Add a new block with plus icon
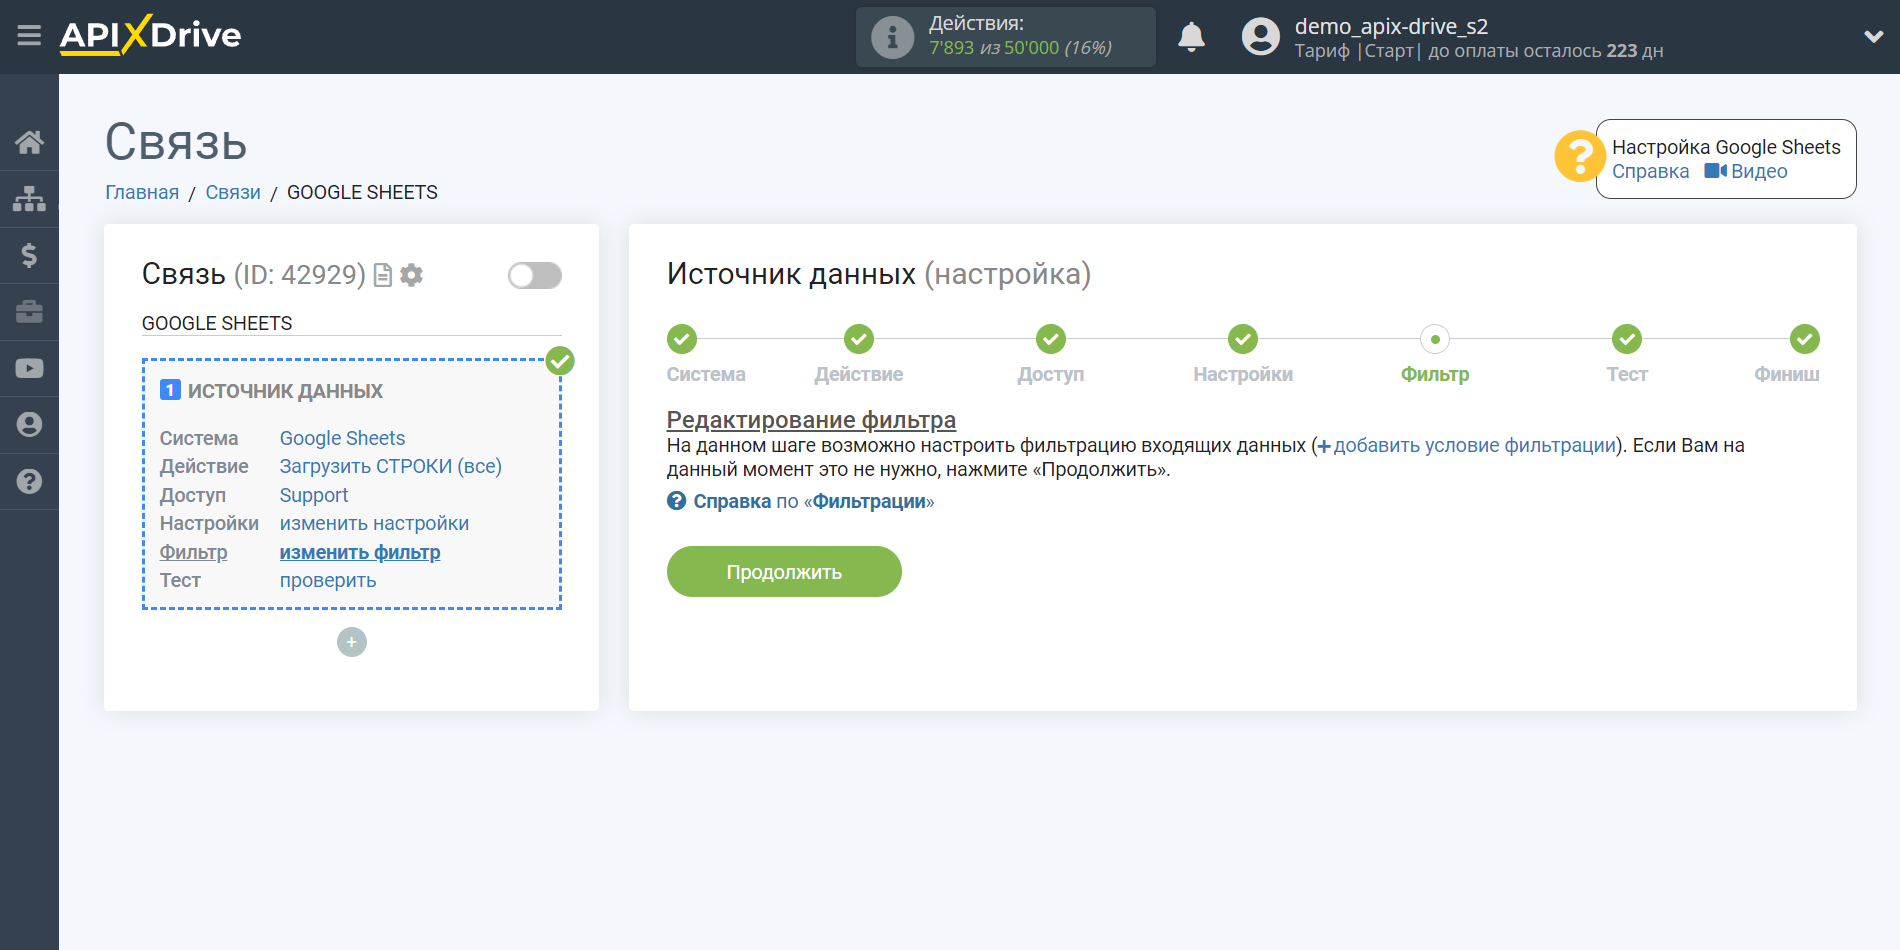Screen dimensions: 1900x950 (x=352, y=642)
